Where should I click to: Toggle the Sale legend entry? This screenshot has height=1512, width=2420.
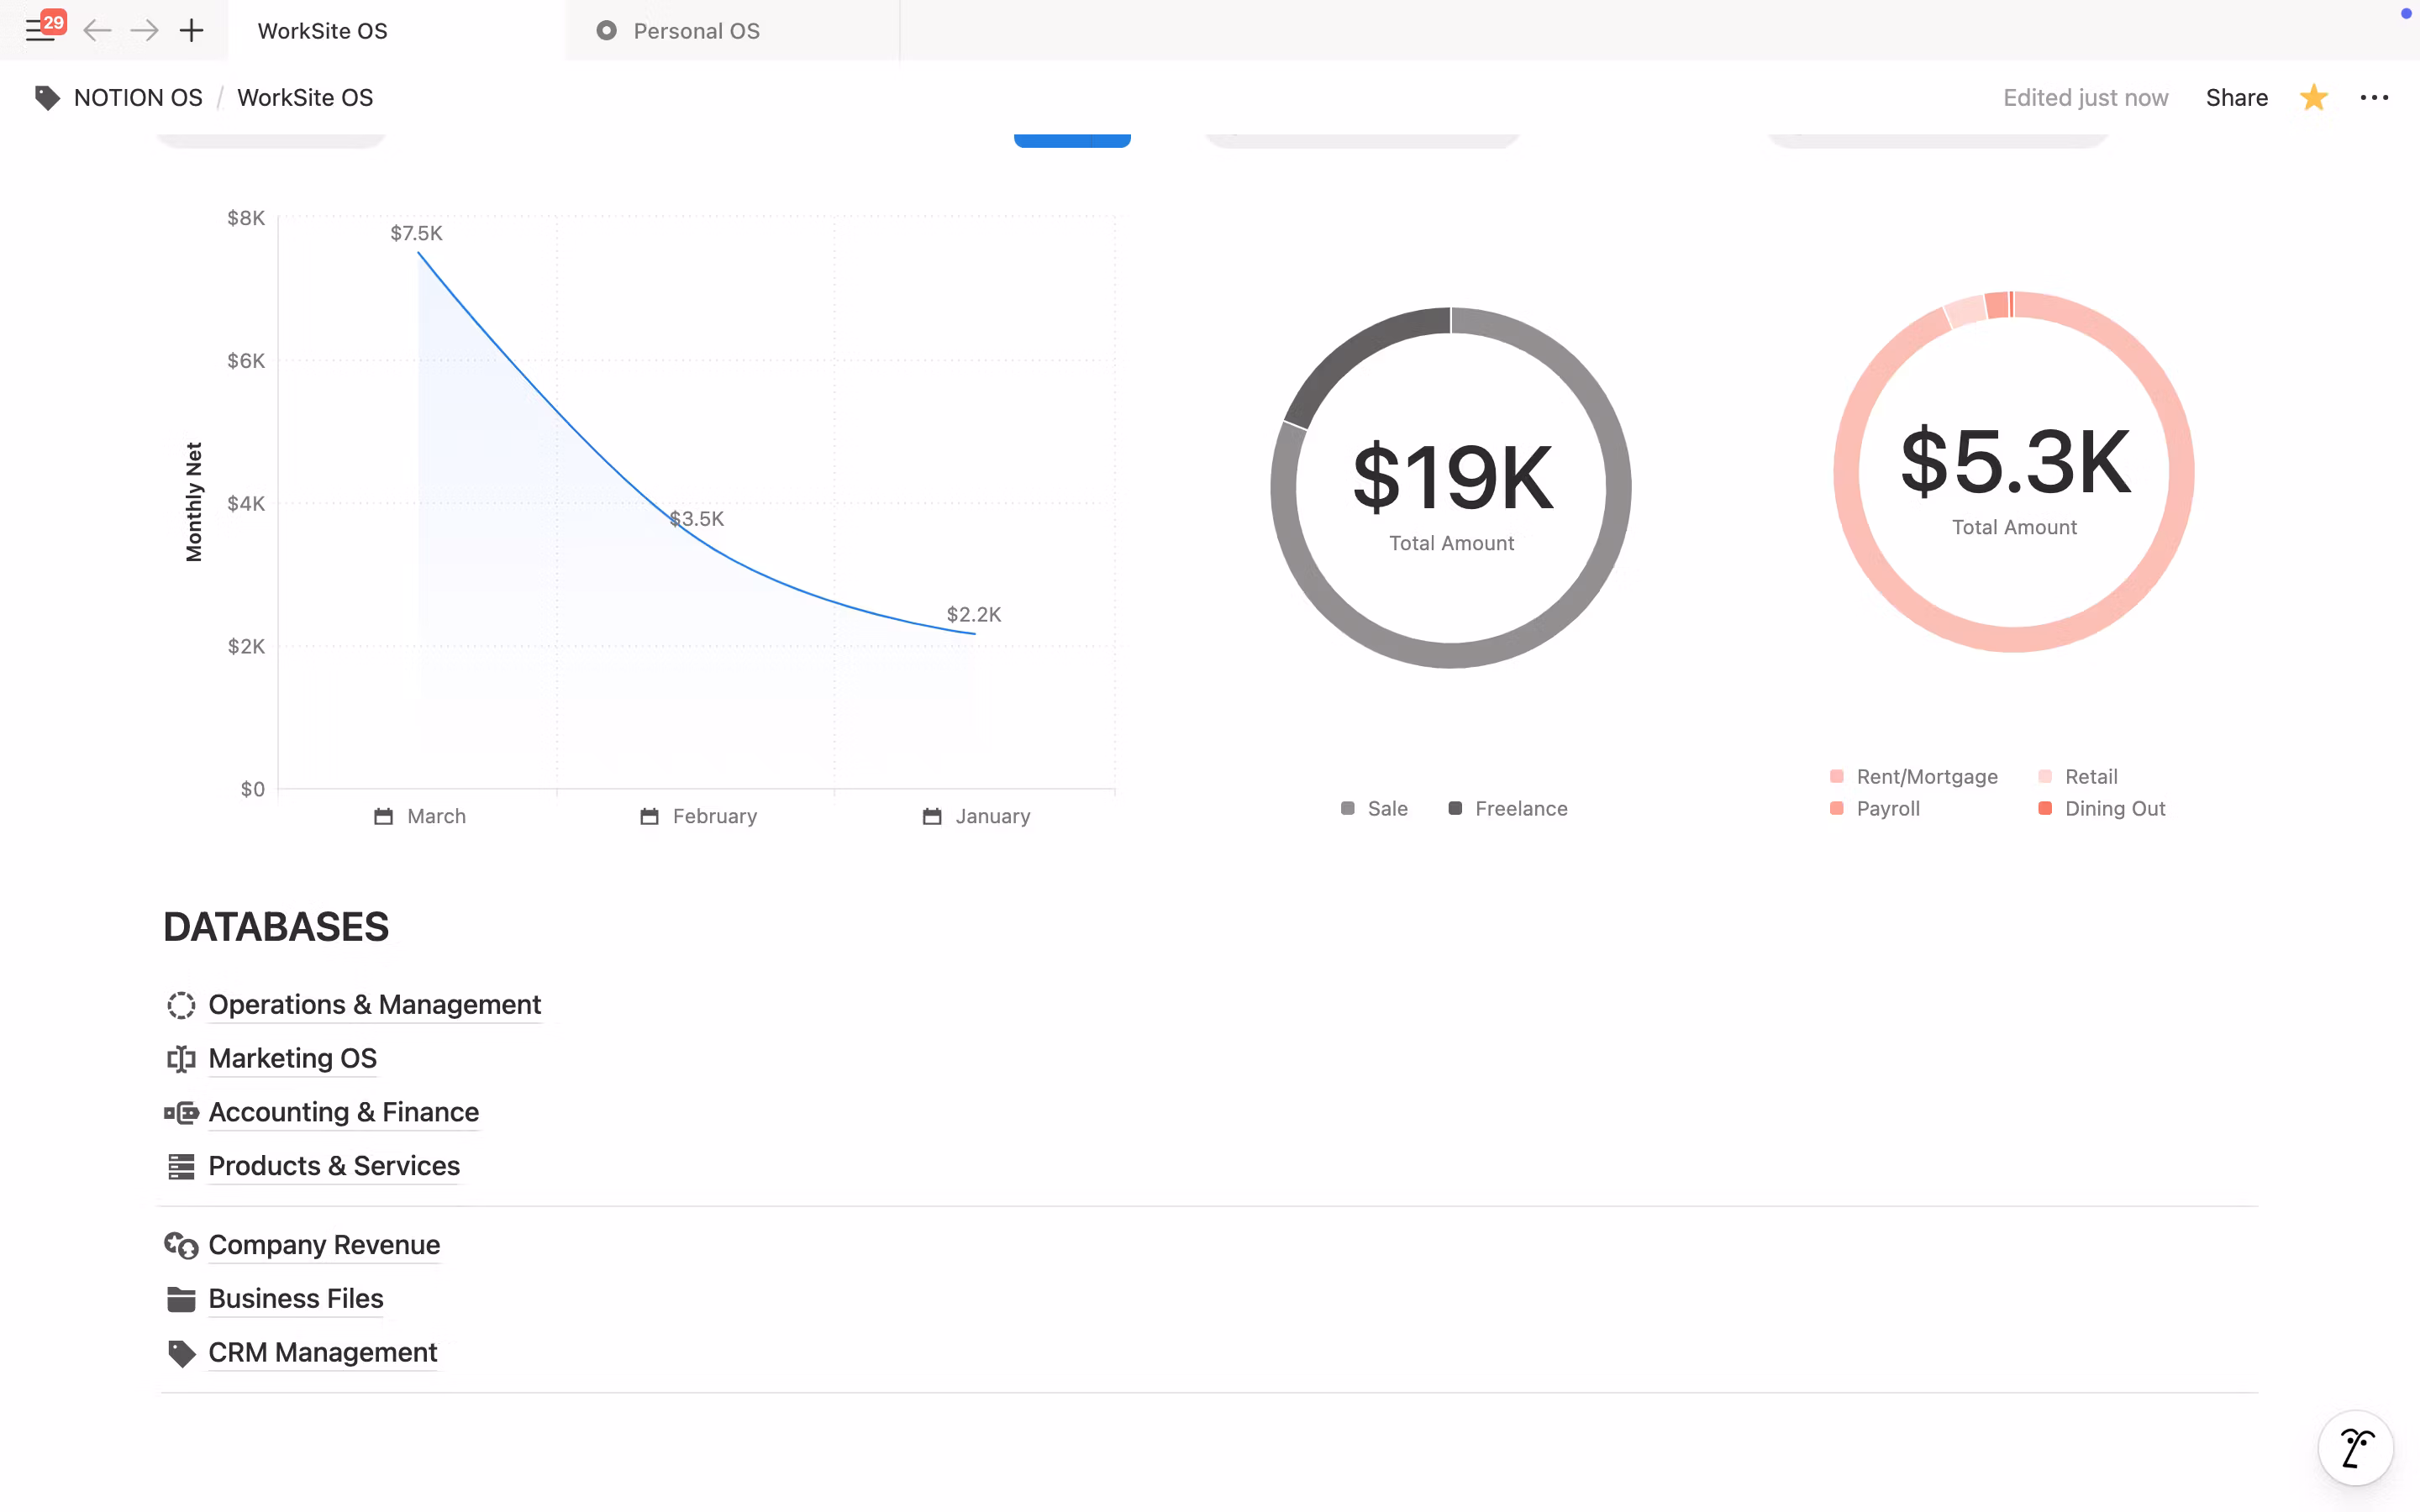point(1386,808)
